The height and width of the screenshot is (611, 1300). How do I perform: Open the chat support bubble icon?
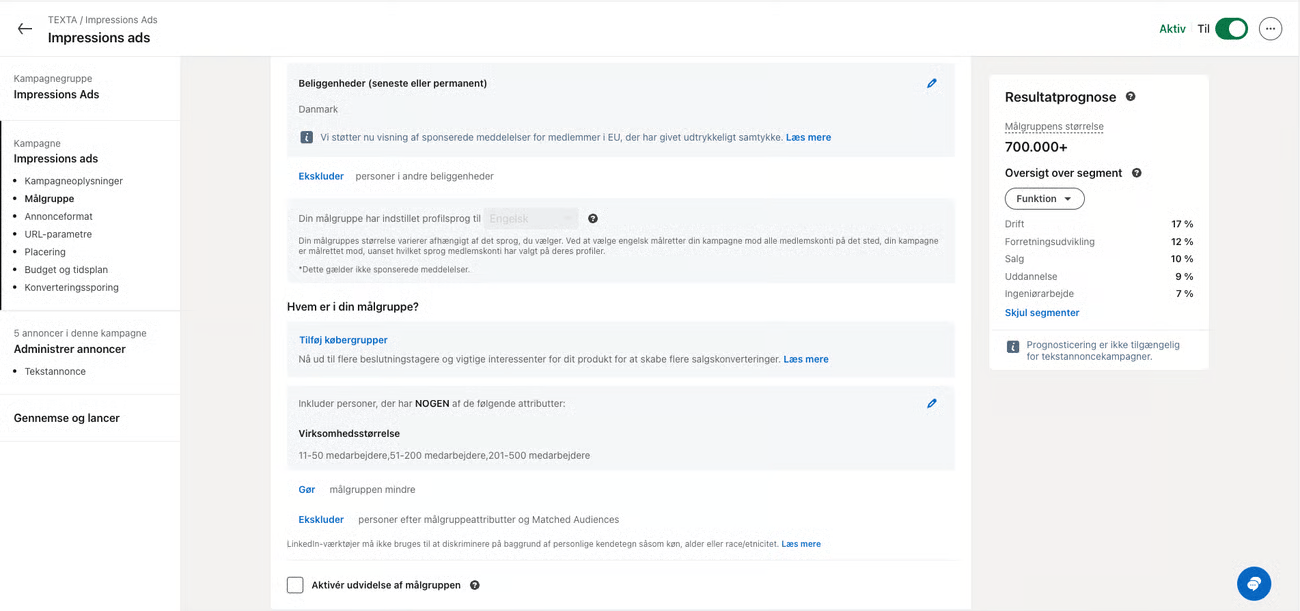click(x=1253, y=583)
